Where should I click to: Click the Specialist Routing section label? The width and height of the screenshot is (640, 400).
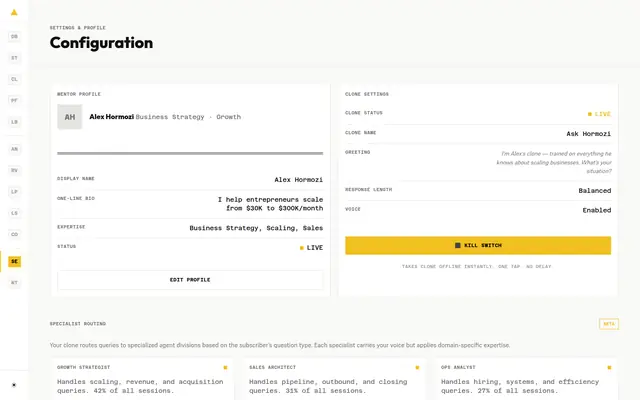click(78, 324)
